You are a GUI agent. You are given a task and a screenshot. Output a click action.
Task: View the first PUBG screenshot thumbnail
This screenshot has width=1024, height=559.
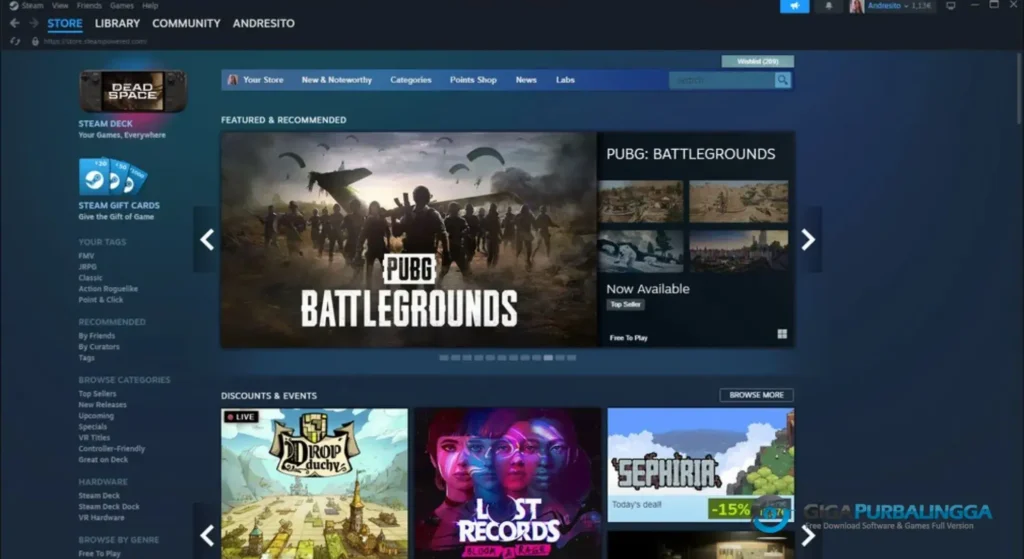click(x=641, y=202)
